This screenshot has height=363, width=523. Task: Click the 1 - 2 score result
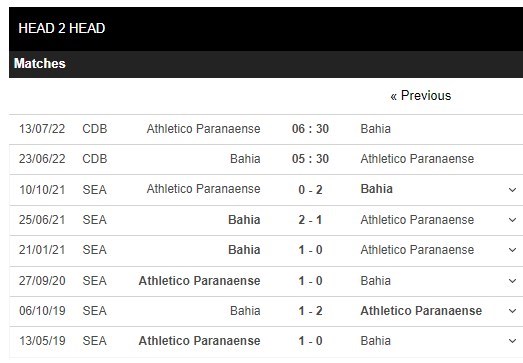tap(310, 311)
